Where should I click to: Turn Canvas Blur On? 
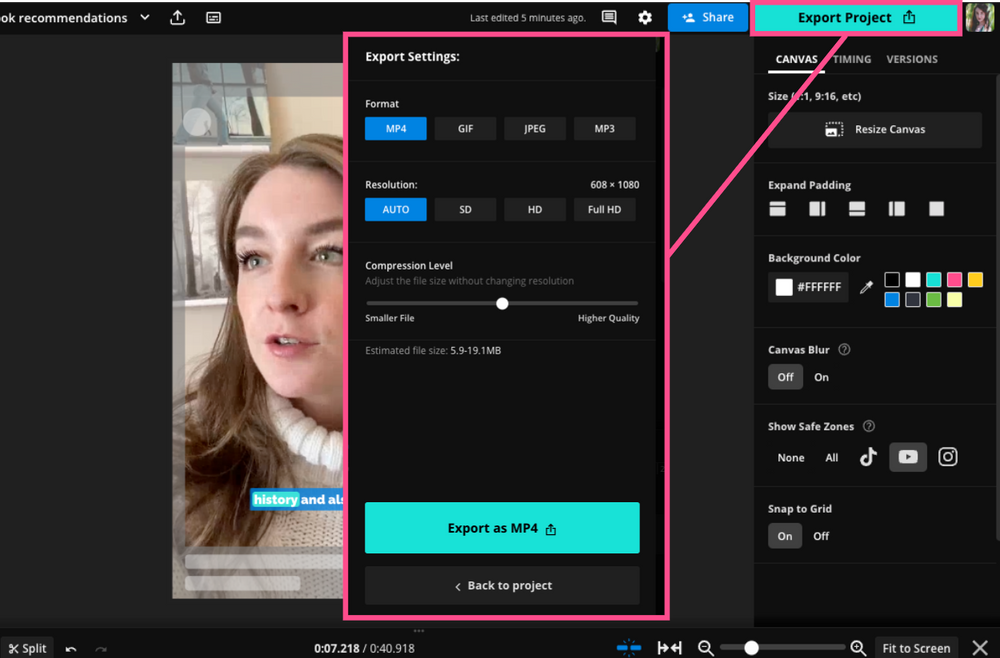tap(821, 377)
